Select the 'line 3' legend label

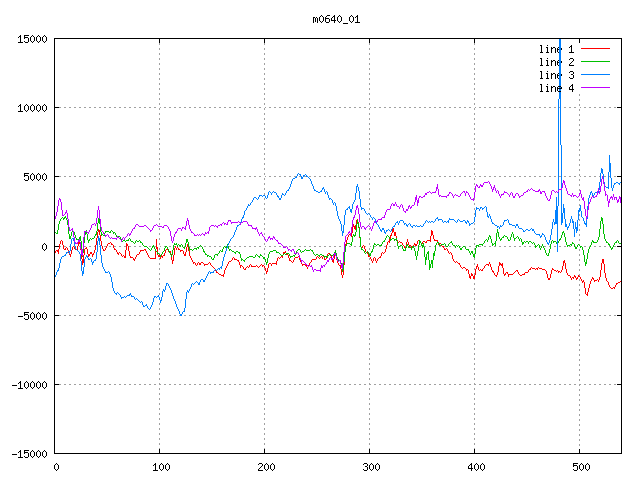coord(556,75)
